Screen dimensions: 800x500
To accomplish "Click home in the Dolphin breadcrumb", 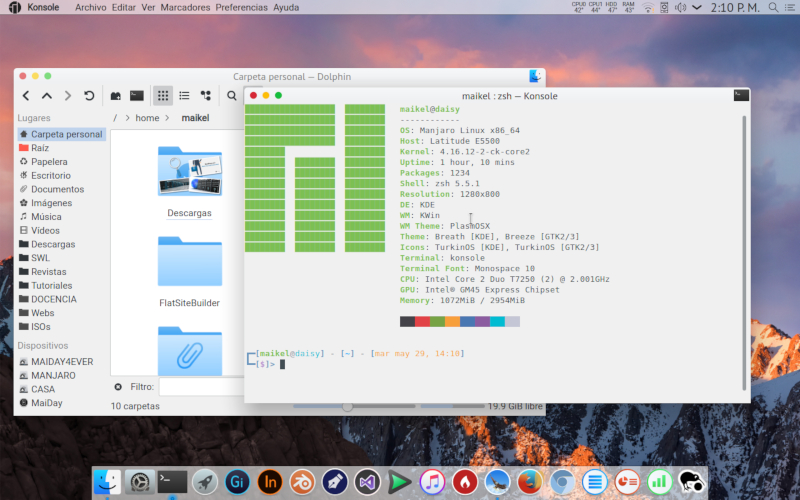I will coord(147,118).
